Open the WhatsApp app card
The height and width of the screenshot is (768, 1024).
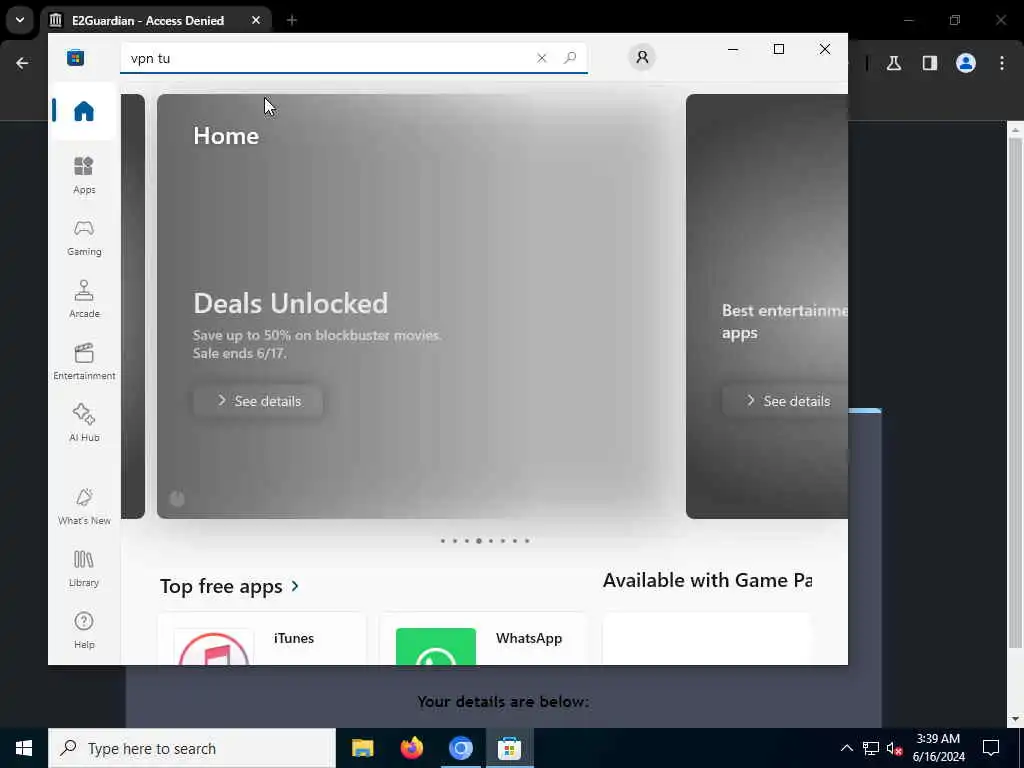pos(483,639)
